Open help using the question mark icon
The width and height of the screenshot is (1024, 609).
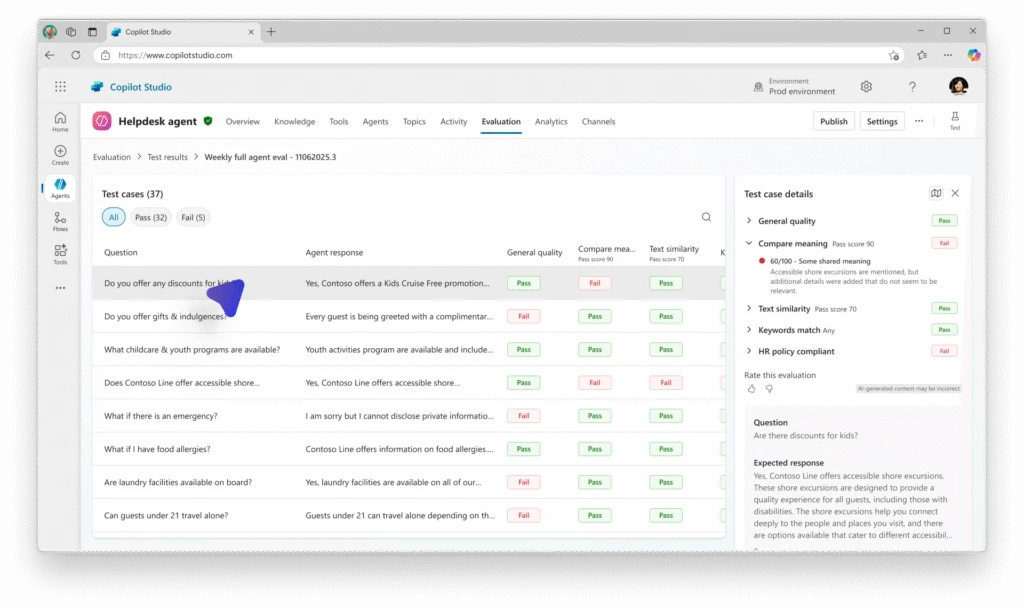click(x=912, y=87)
